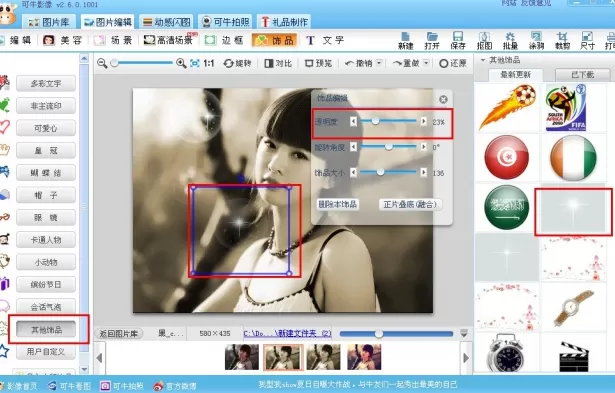
Task: Open the 撤销 dropdown arrow
Action: click(x=379, y=63)
